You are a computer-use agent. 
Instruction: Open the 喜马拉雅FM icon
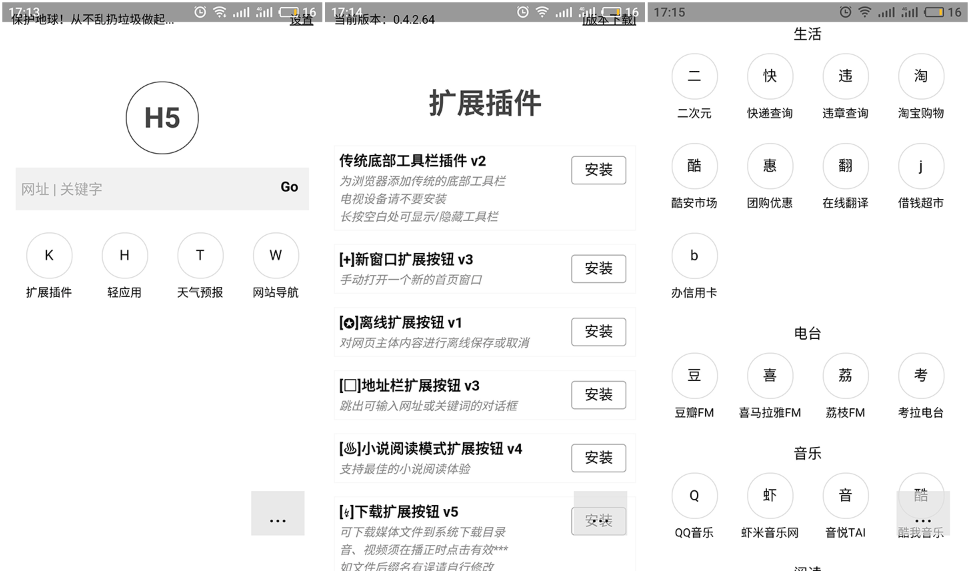[x=770, y=376]
